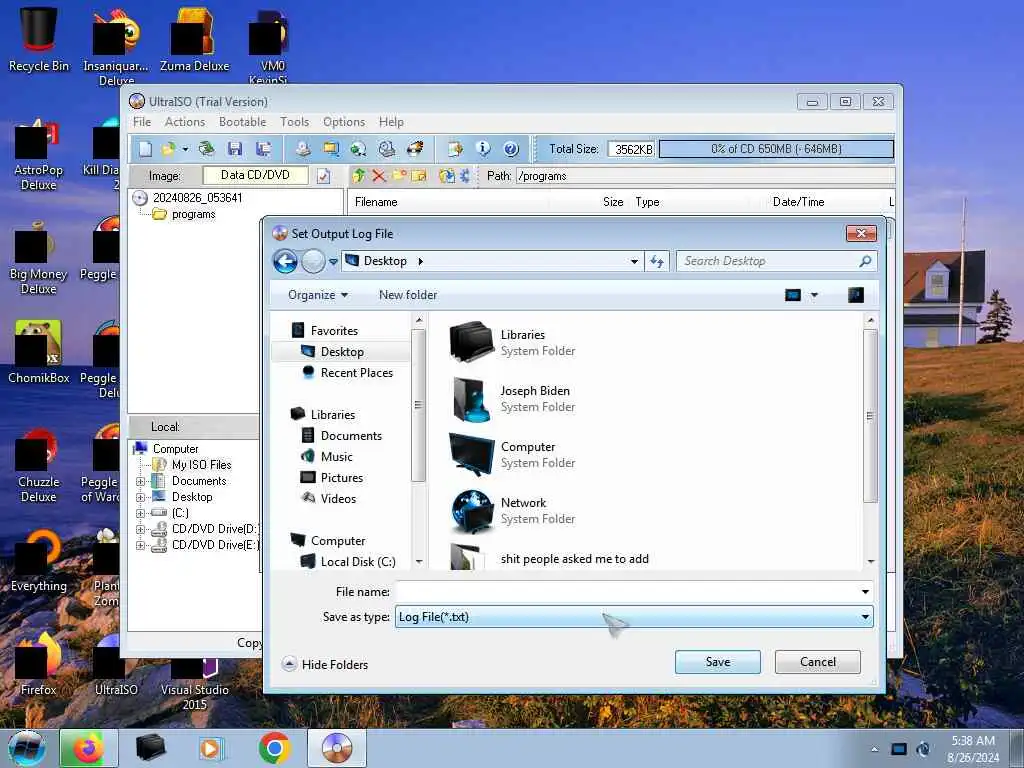This screenshot has height=768, width=1024.
Task: Click the Data CD/DVD image type box
Action: pyautogui.click(x=255, y=175)
